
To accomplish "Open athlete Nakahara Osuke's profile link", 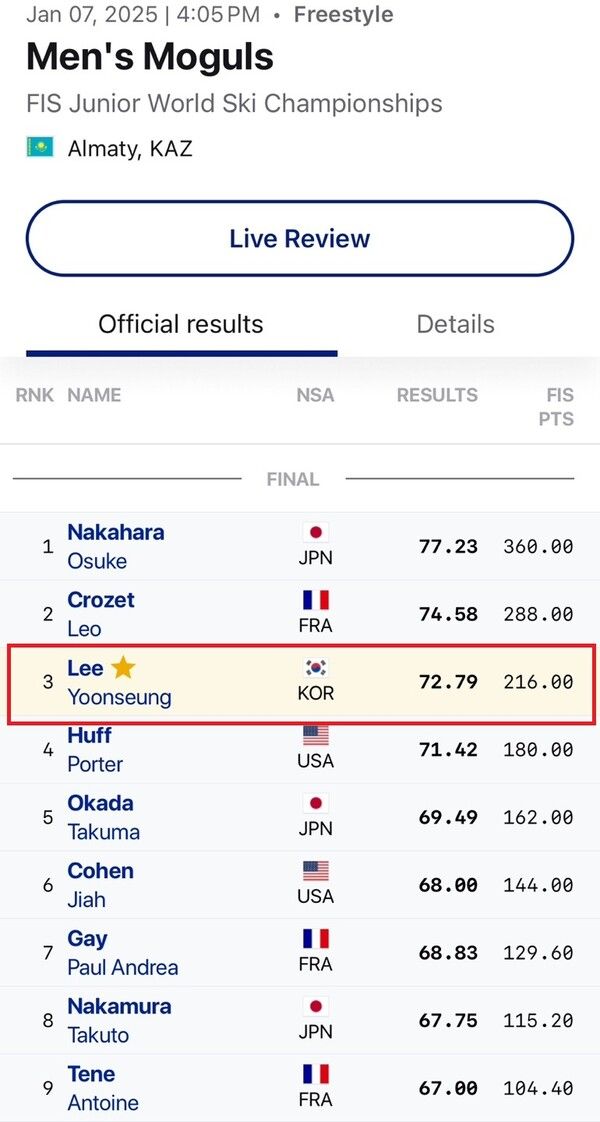I will (x=115, y=546).
